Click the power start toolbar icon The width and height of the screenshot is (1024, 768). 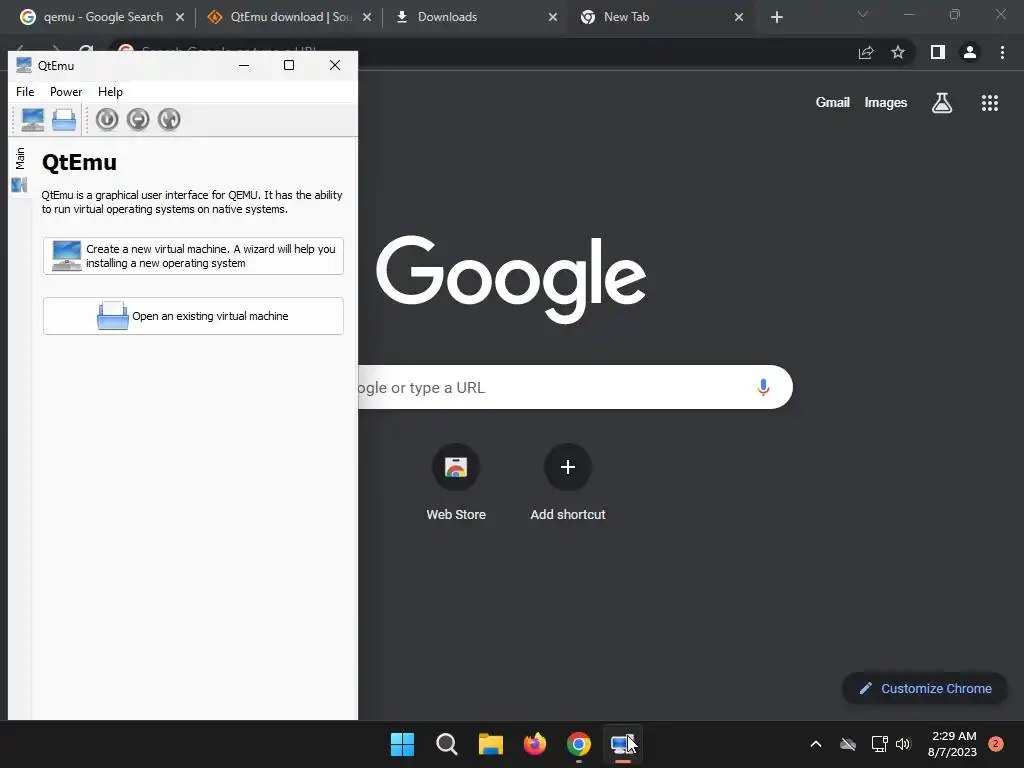(x=107, y=120)
